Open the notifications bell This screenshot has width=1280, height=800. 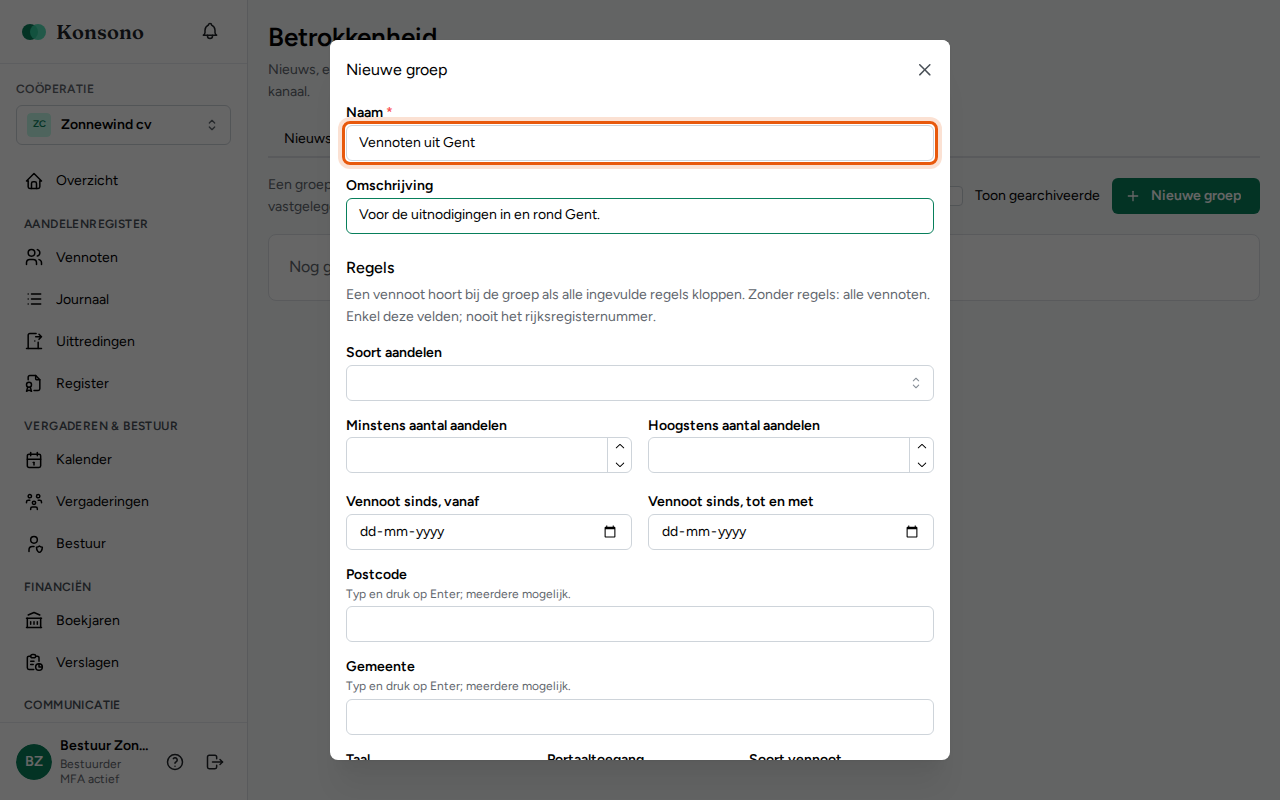(210, 32)
